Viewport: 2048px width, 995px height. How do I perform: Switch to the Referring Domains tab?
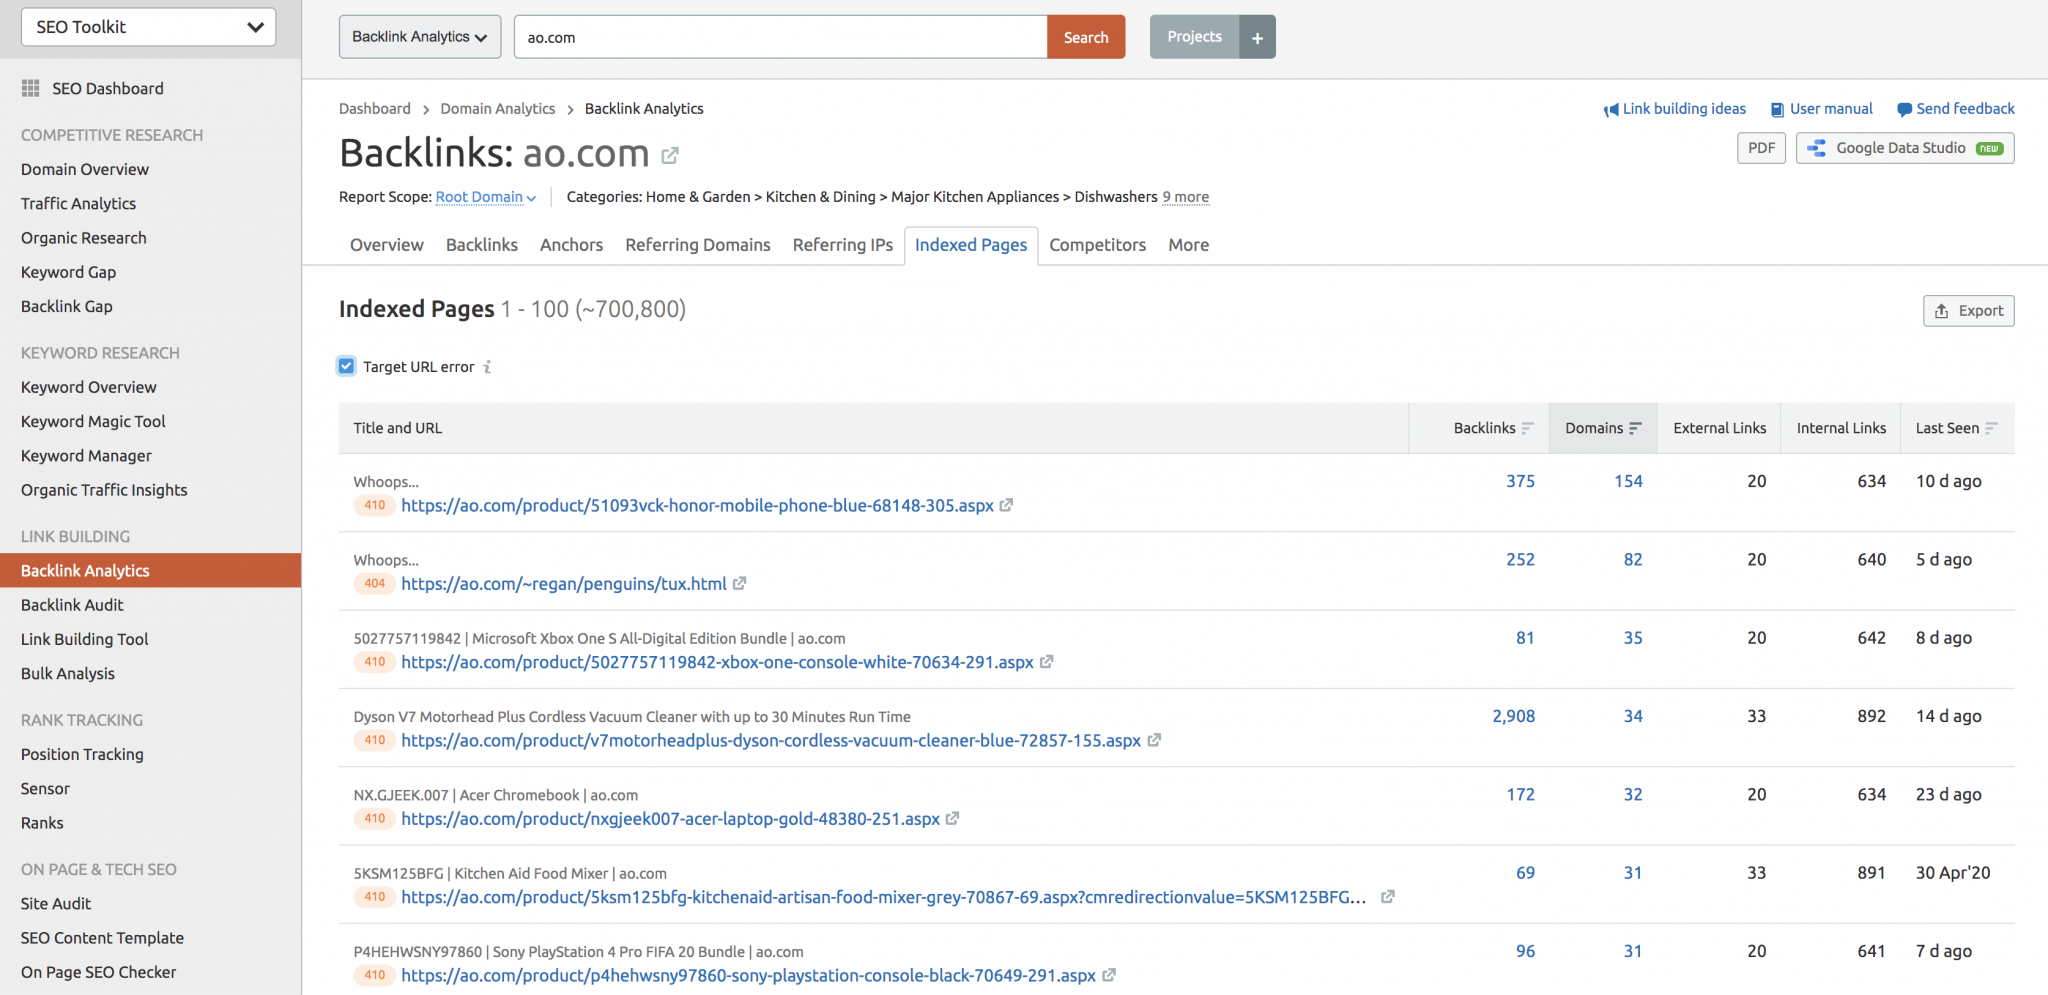tap(697, 245)
